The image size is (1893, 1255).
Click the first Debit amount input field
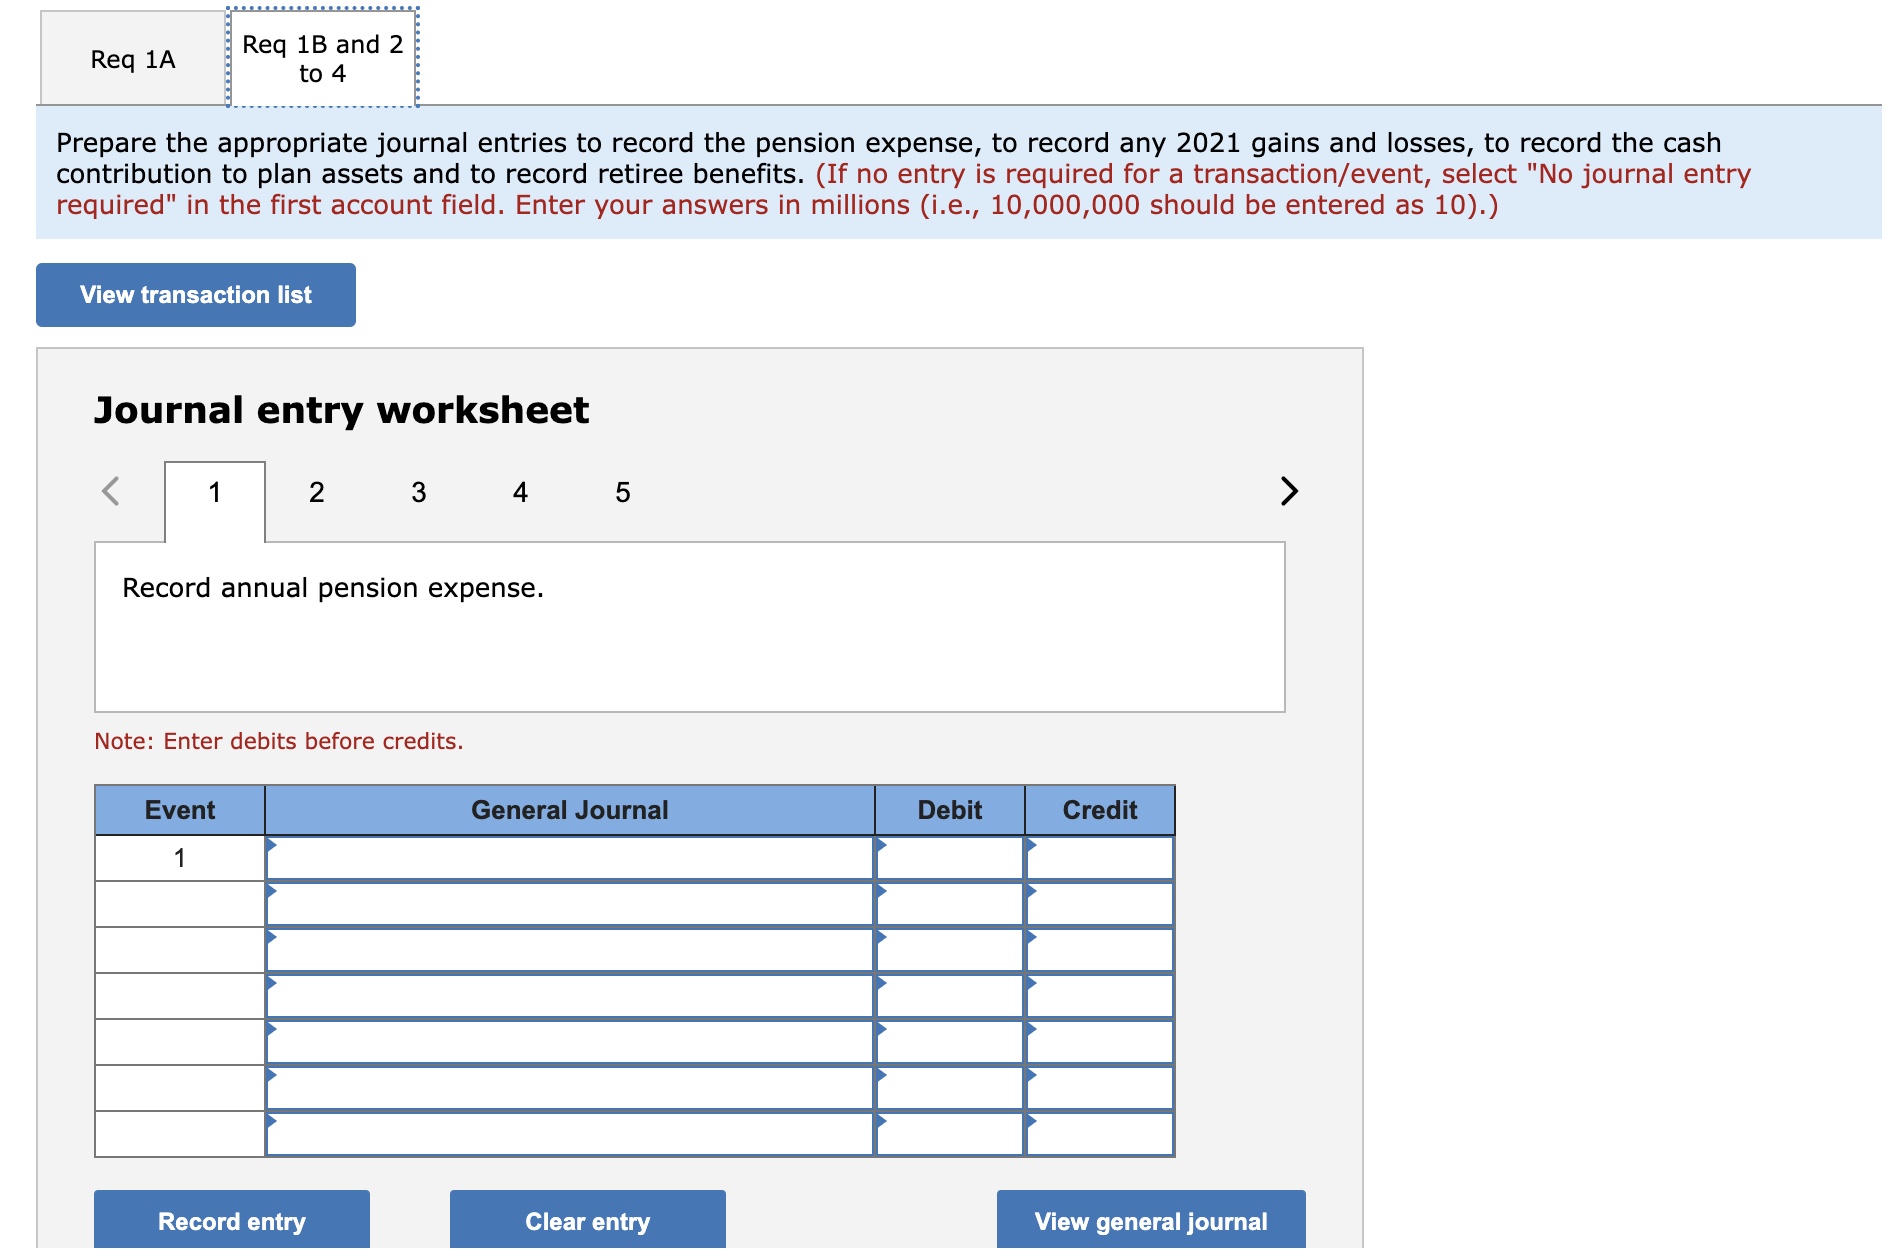[950, 857]
